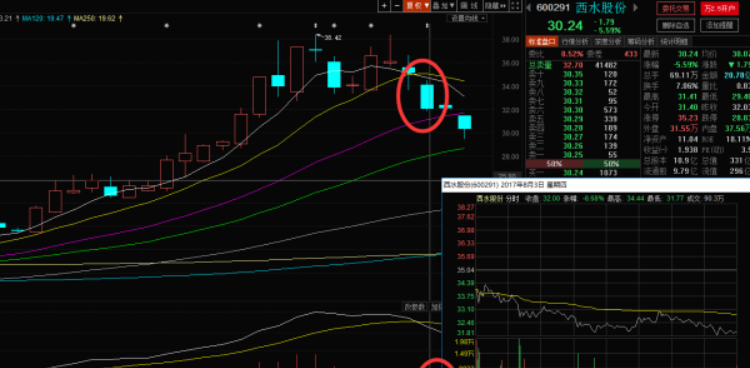Switch to the 标准盘口 tab

click(x=542, y=42)
